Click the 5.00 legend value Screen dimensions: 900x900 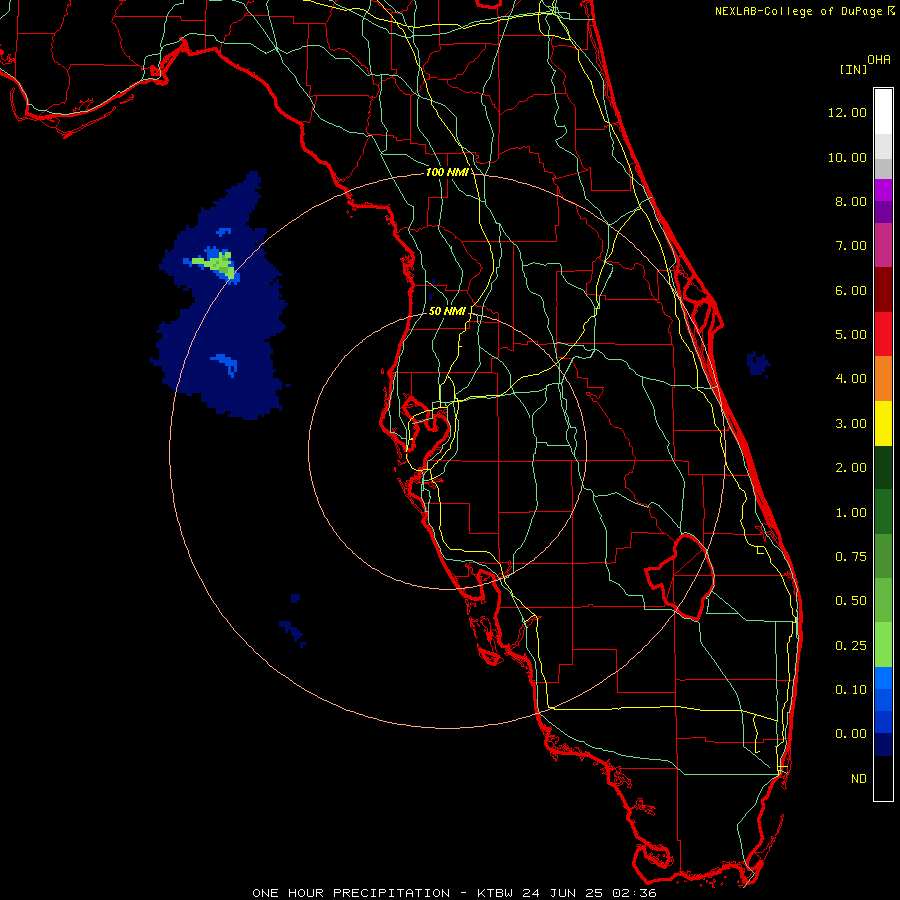tap(851, 335)
